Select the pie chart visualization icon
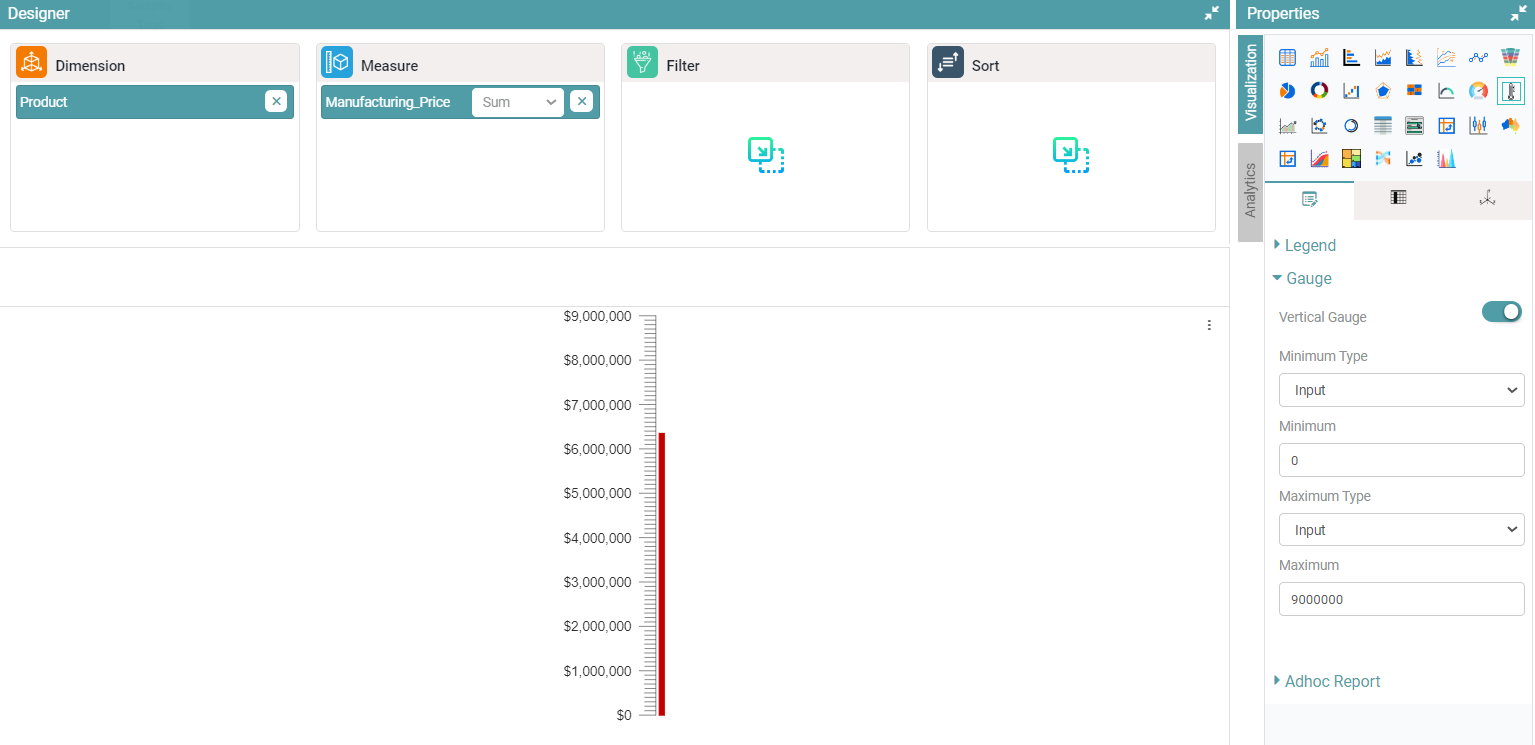This screenshot has width=1535, height=745. [x=1288, y=91]
